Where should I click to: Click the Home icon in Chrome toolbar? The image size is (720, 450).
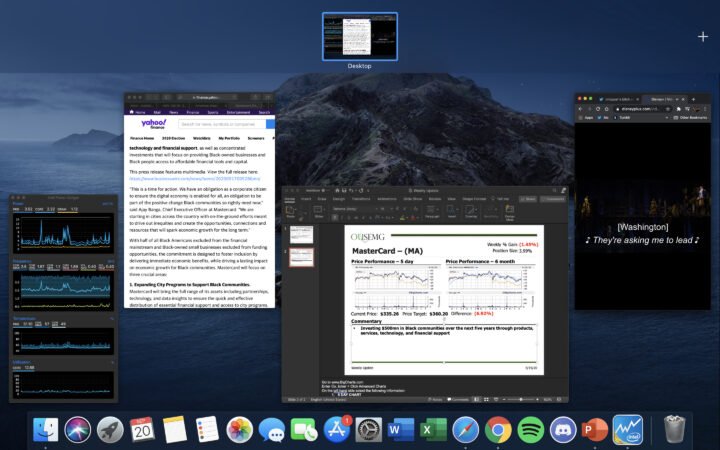[x=607, y=109]
